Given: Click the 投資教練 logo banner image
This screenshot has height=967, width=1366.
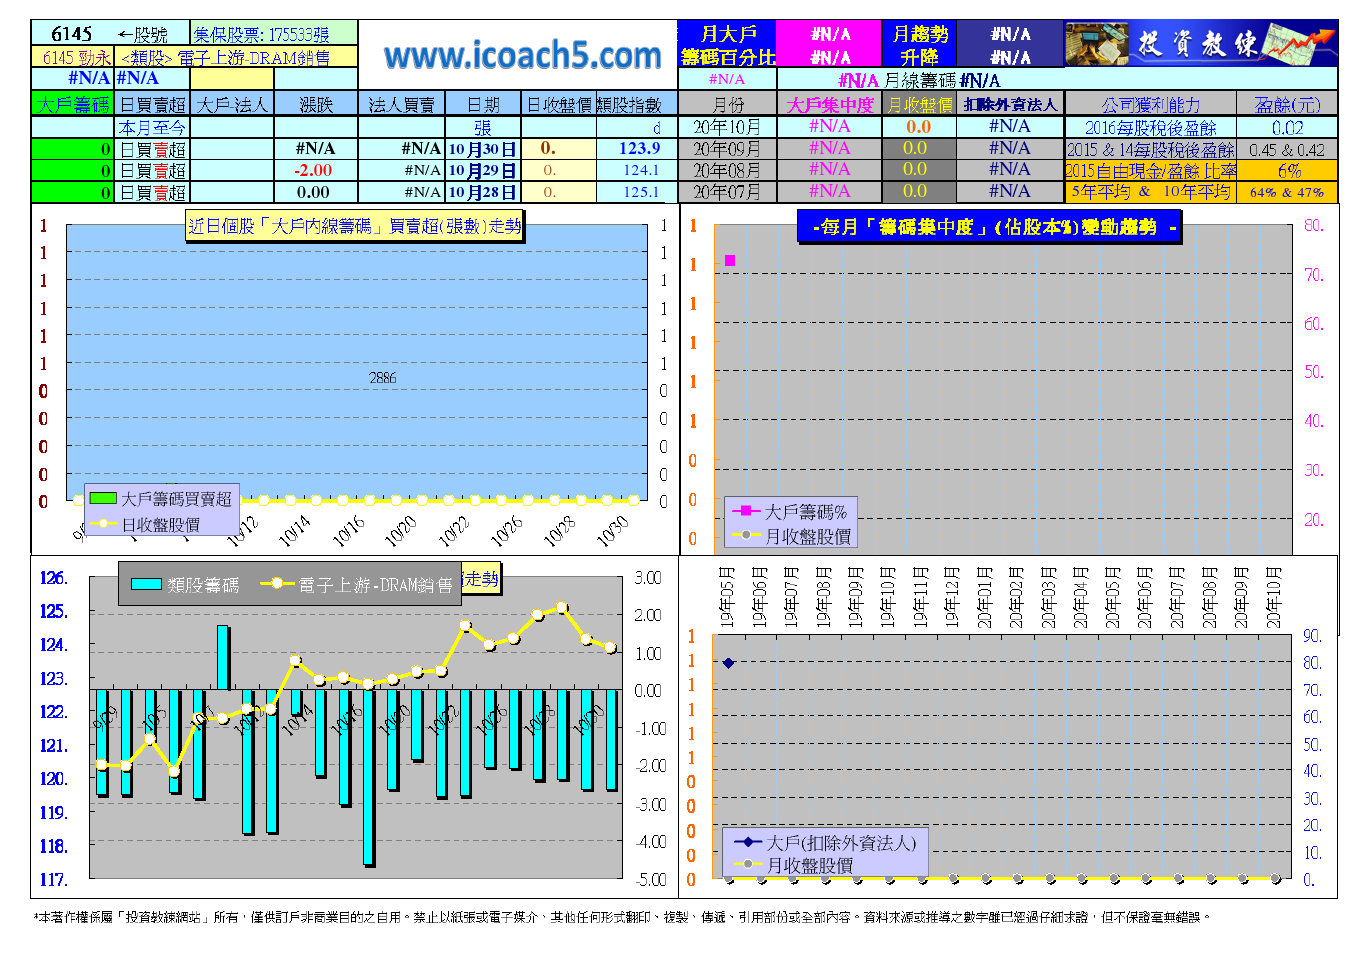Looking at the screenshot, I should 1200,44.
